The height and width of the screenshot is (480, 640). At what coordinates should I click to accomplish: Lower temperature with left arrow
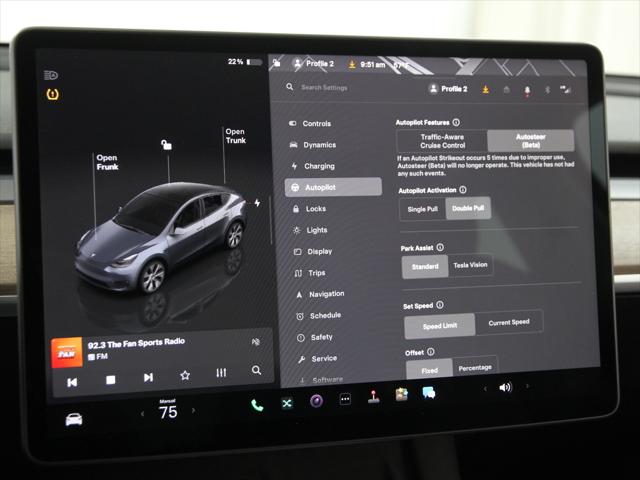point(142,413)
